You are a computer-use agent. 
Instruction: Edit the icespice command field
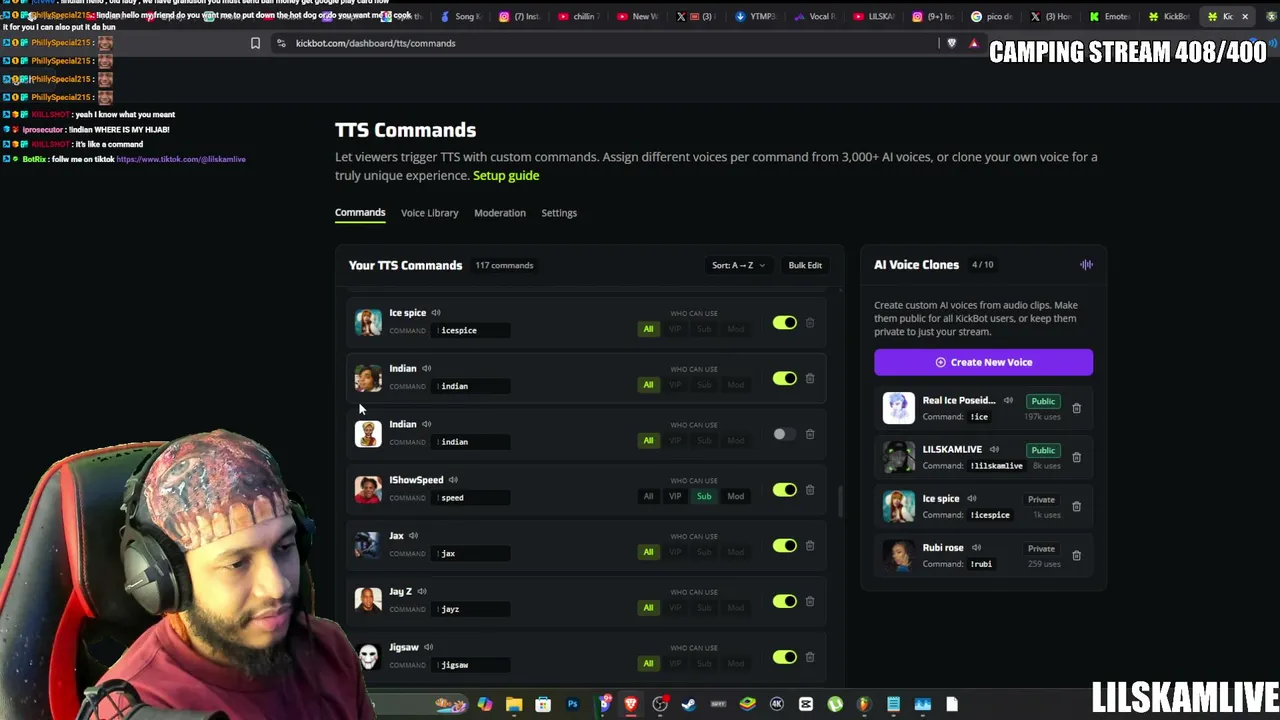click(472, 331)
